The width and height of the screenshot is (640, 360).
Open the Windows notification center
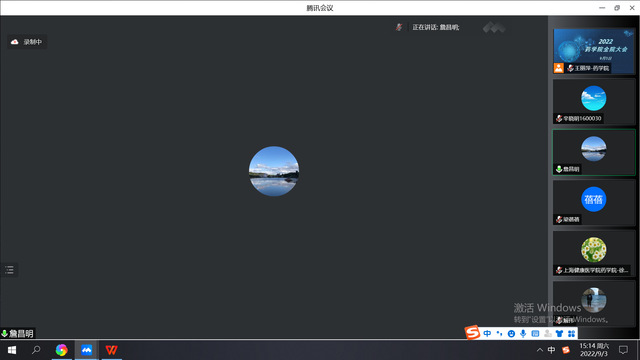[x=623, y=350]
